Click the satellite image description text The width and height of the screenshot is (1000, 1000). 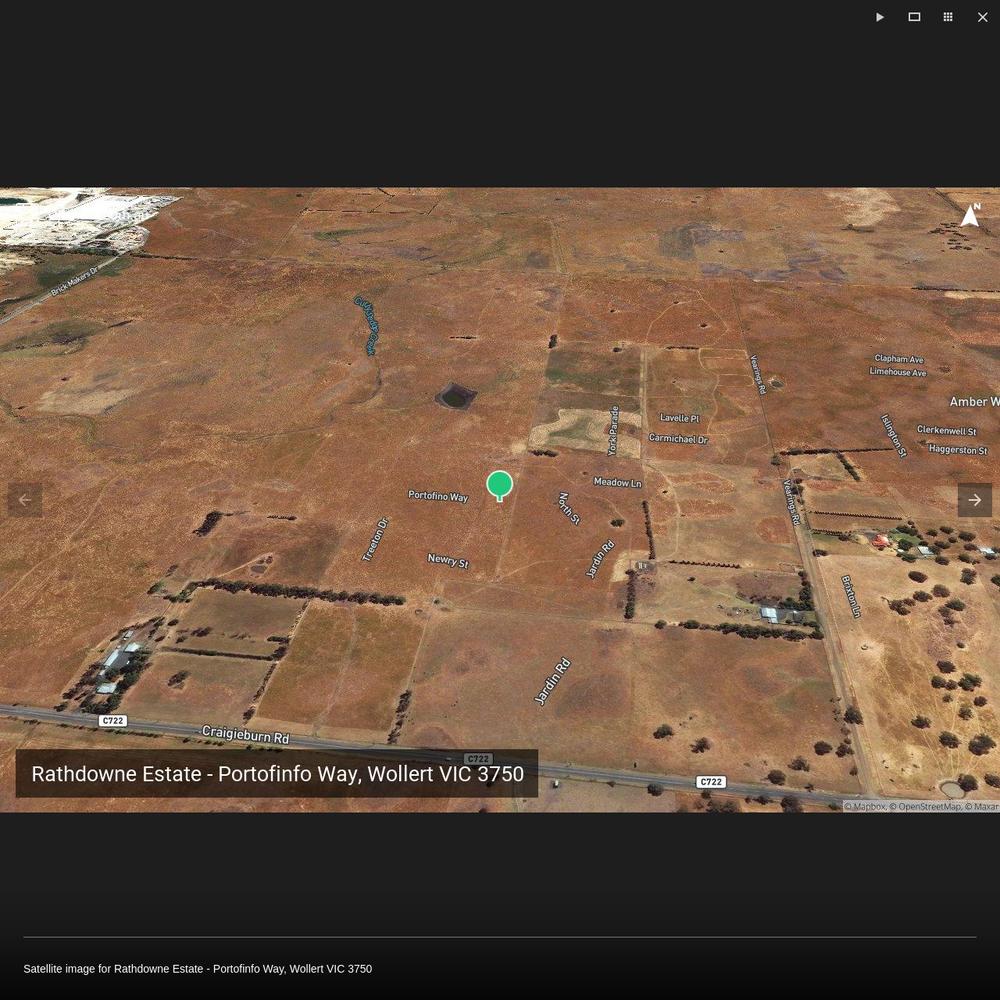[198, 969]
